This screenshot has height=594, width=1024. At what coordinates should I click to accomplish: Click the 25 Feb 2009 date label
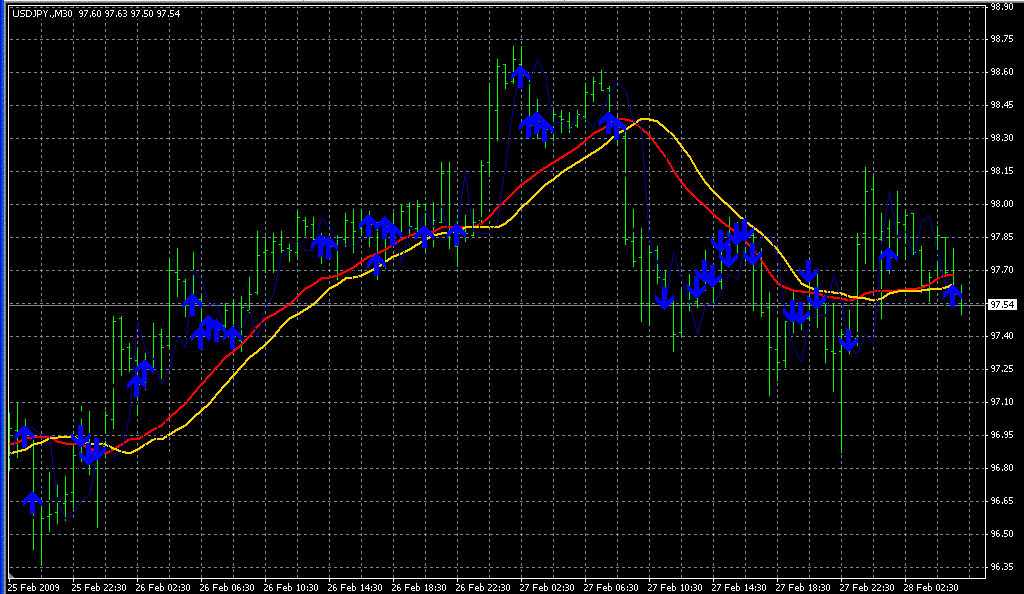[x=32, y=586]
